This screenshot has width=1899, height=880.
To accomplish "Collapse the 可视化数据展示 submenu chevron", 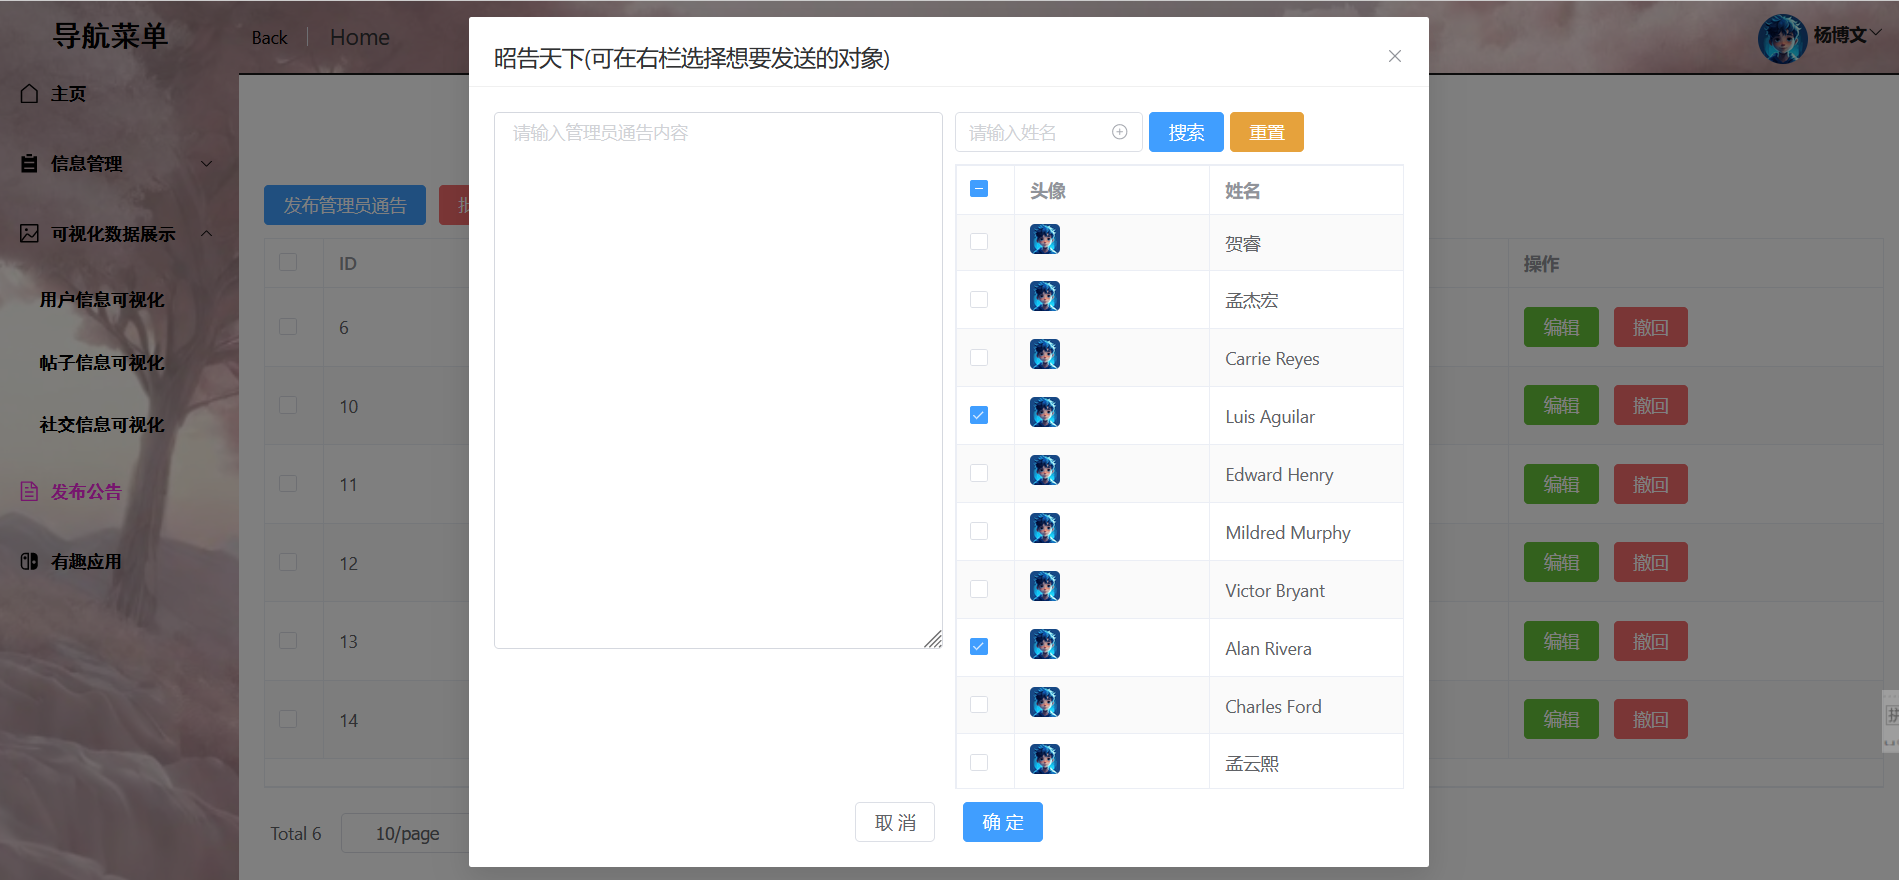I will point(207,233).
